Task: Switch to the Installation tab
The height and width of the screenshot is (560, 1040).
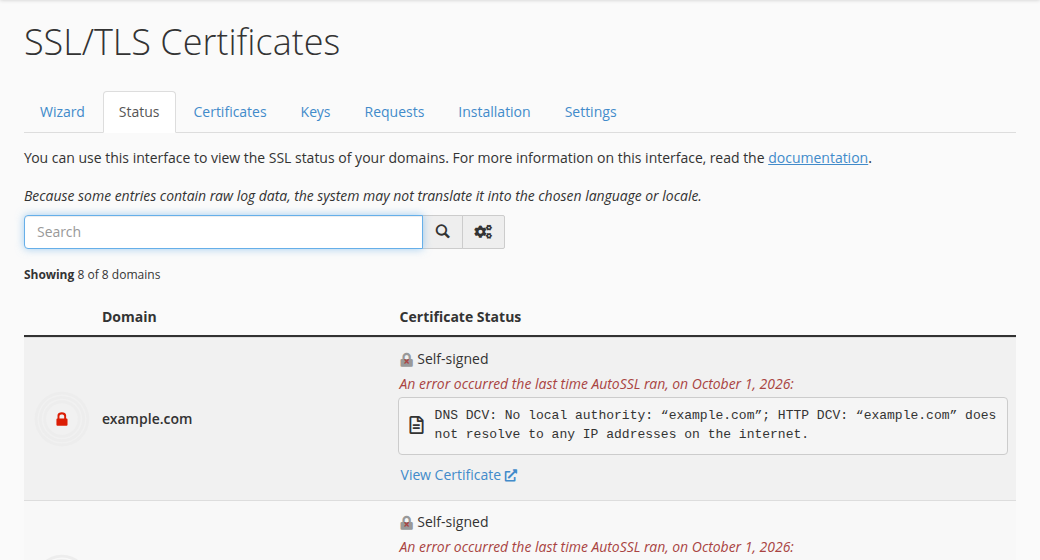Action: click(495, 111)
